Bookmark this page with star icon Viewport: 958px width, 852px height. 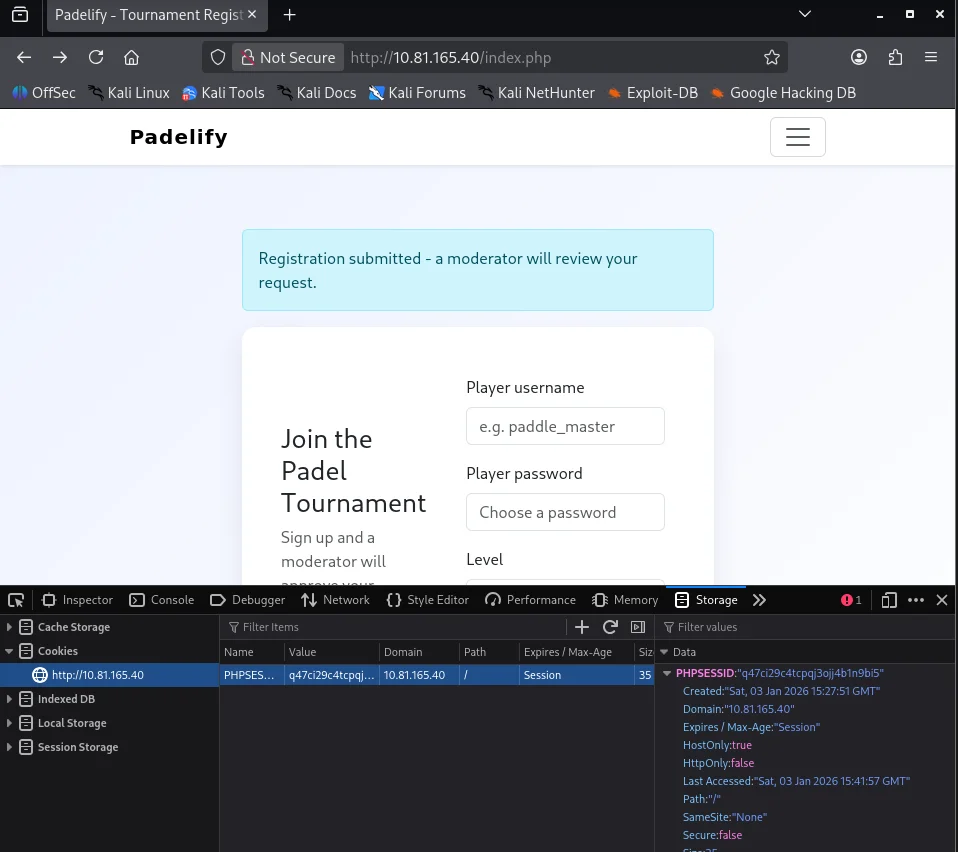771,57
